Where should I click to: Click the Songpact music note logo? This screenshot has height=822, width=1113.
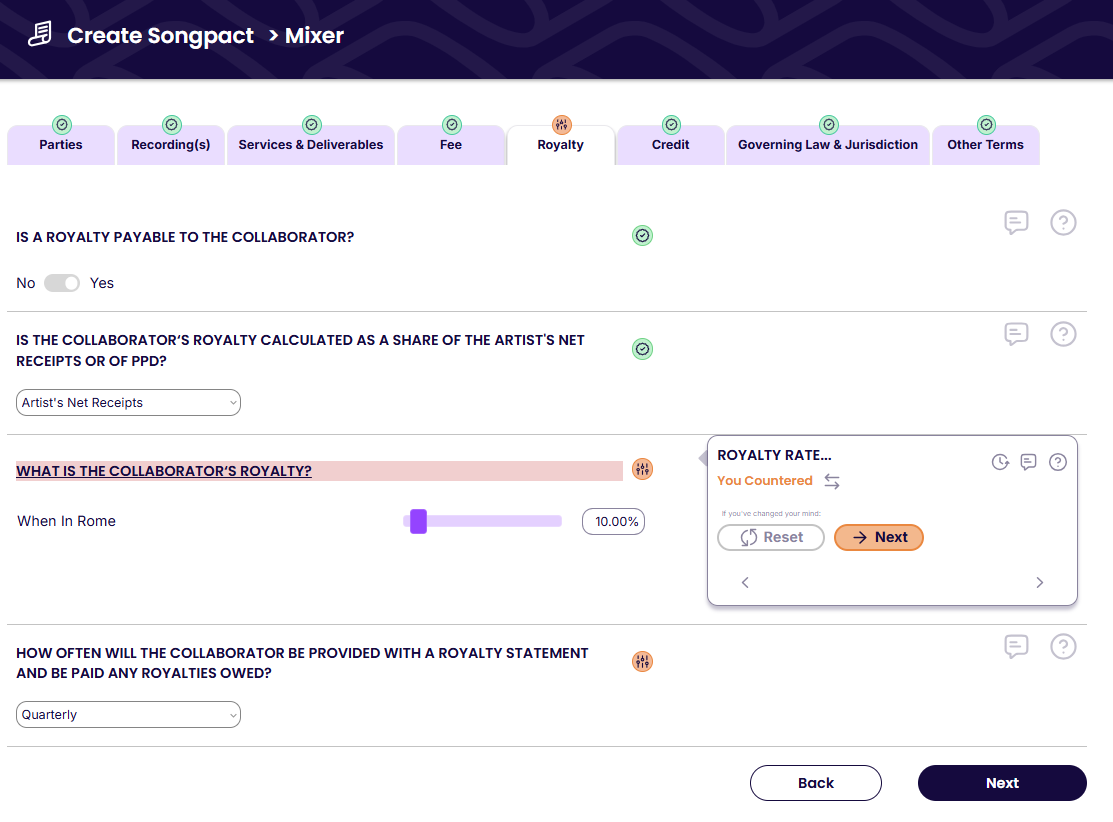click(x=40, y=34)
